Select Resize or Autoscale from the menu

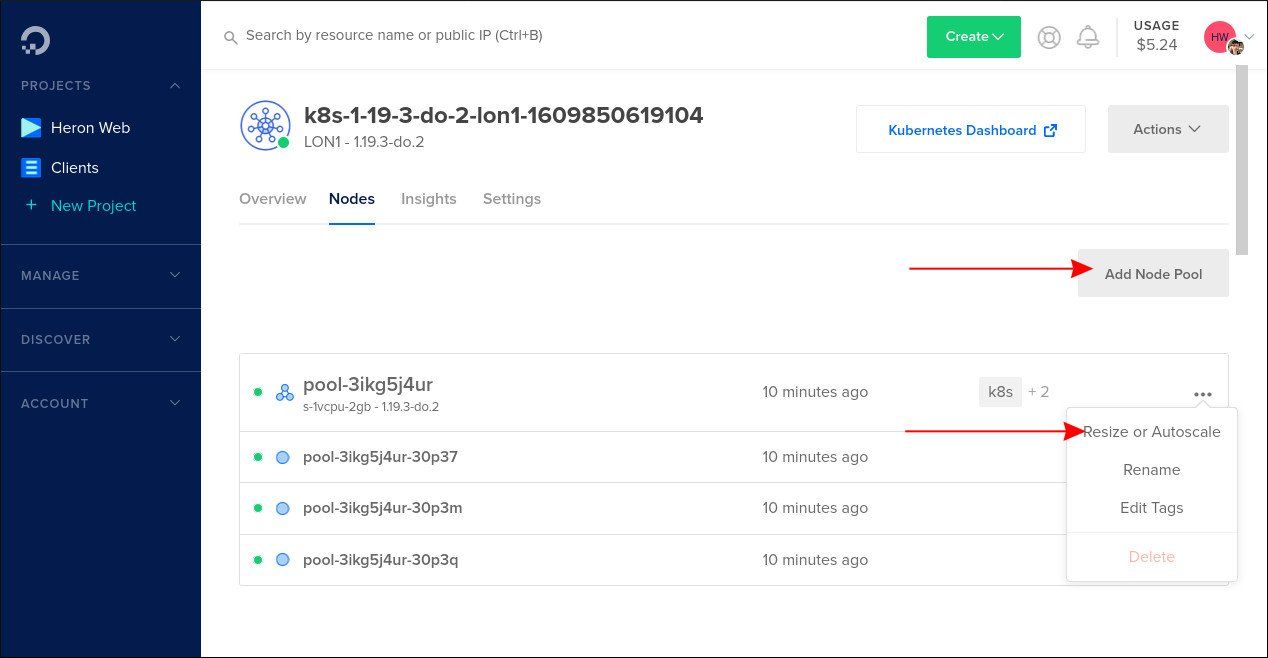pos(1152,431)
